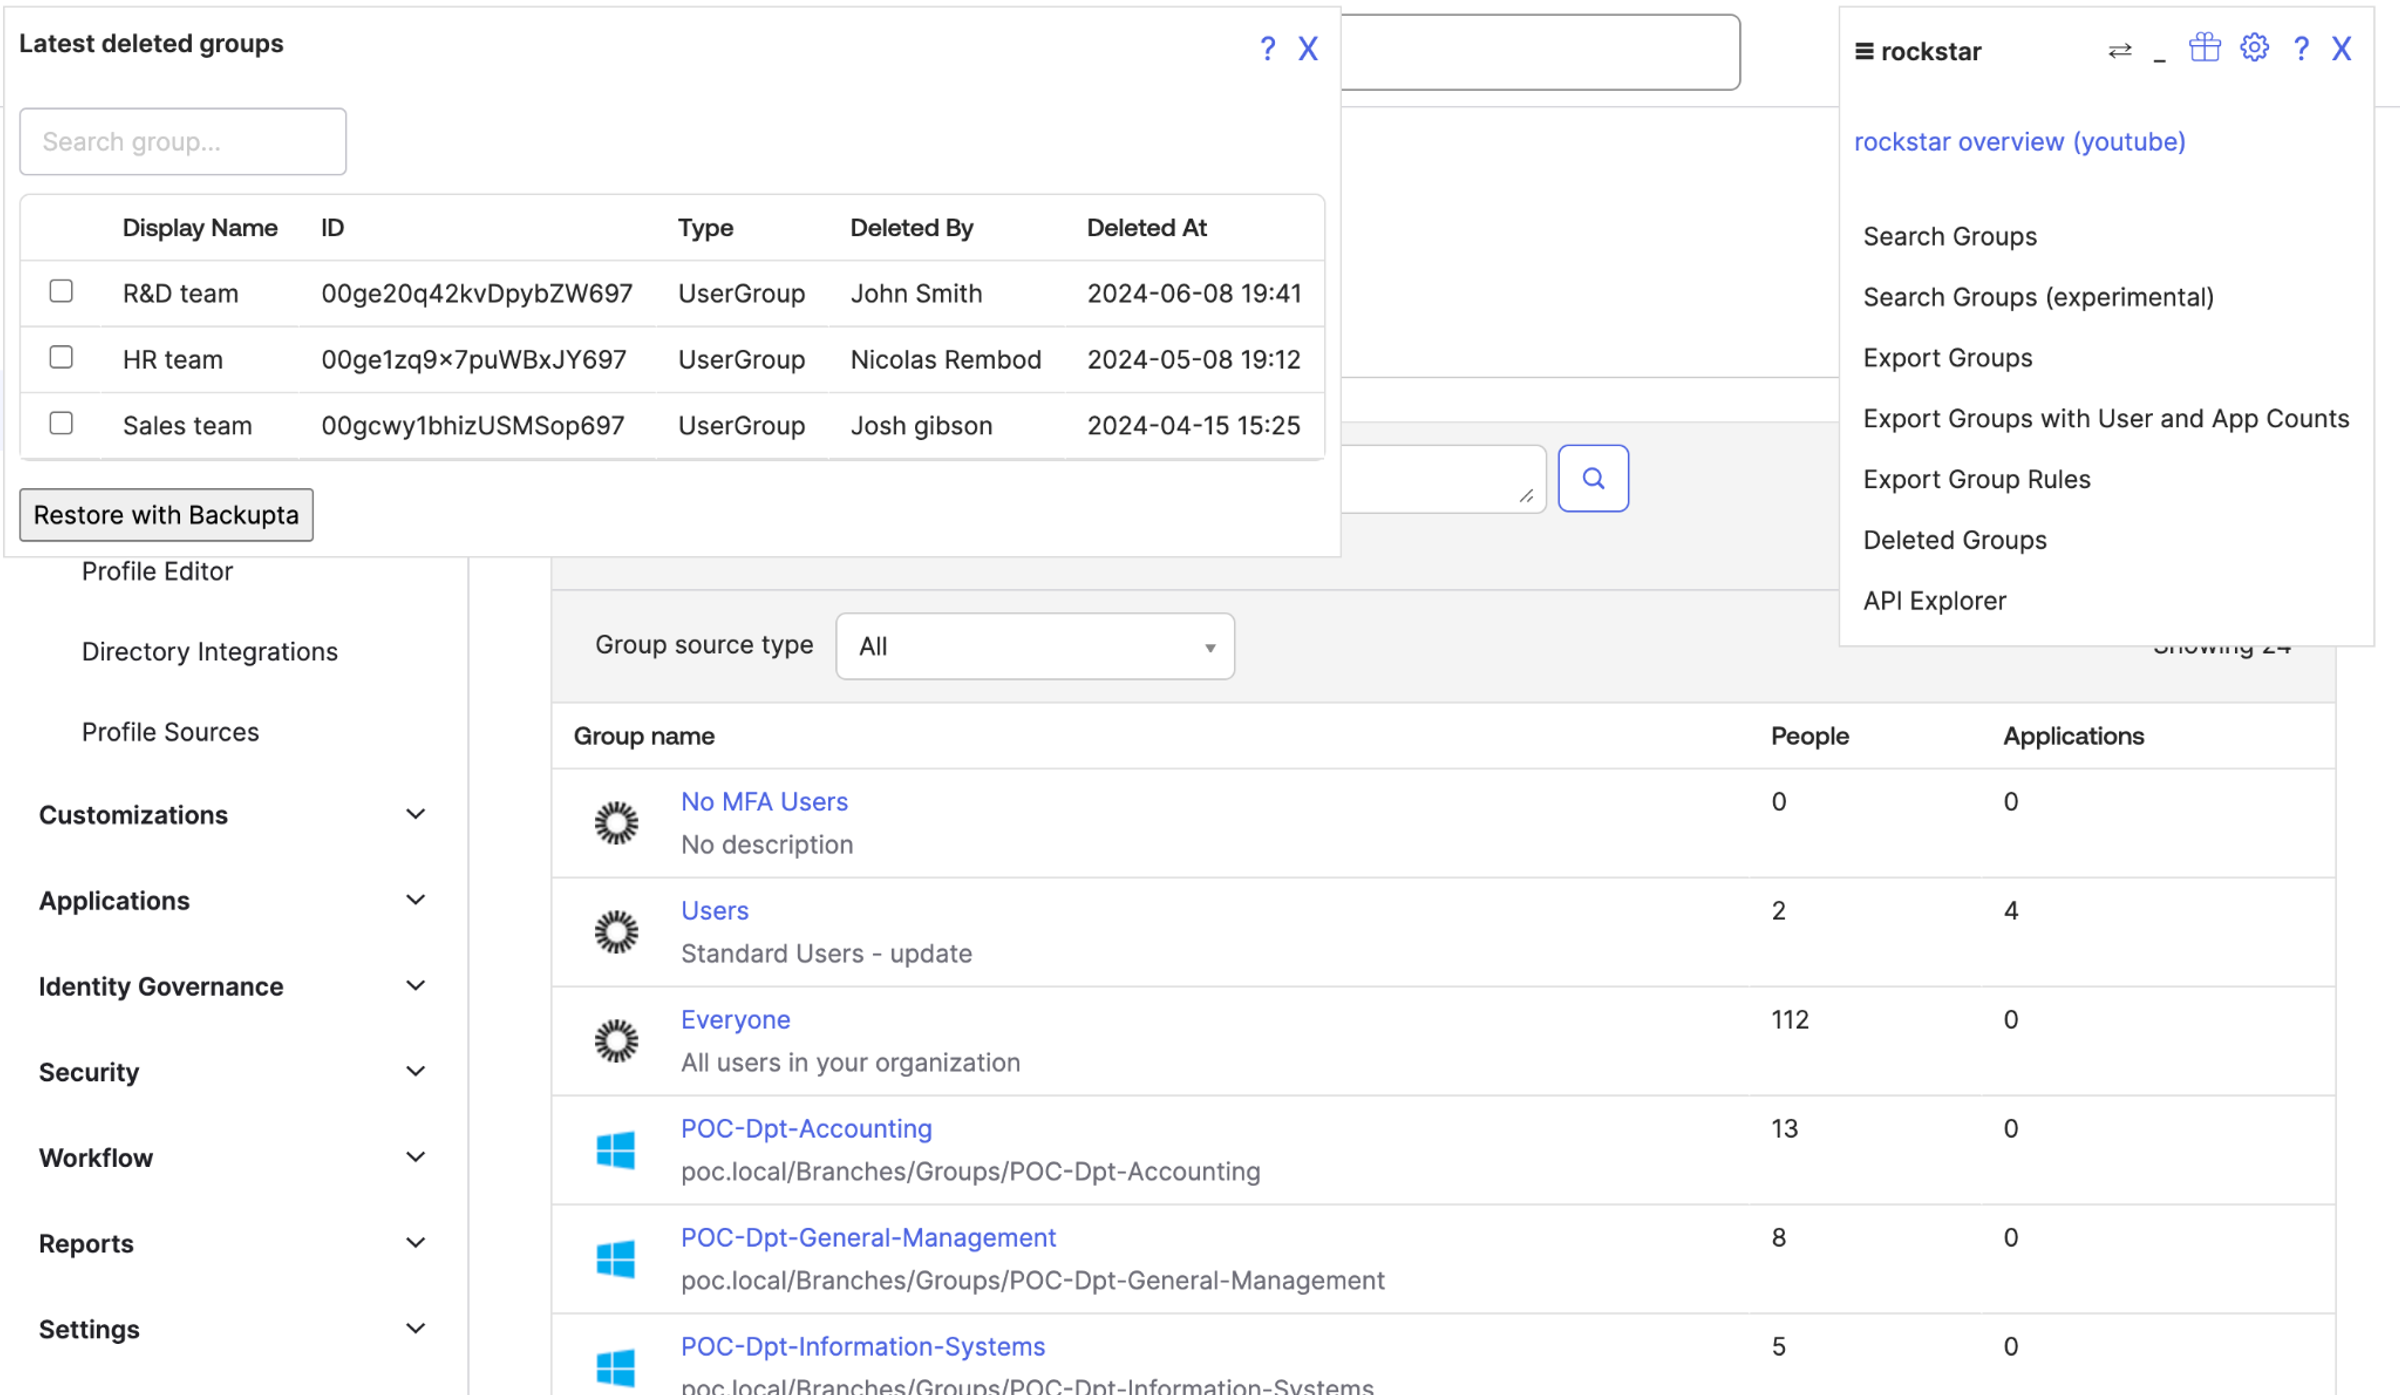
Task: Click the Display Name column header
Action: (200, 228)
